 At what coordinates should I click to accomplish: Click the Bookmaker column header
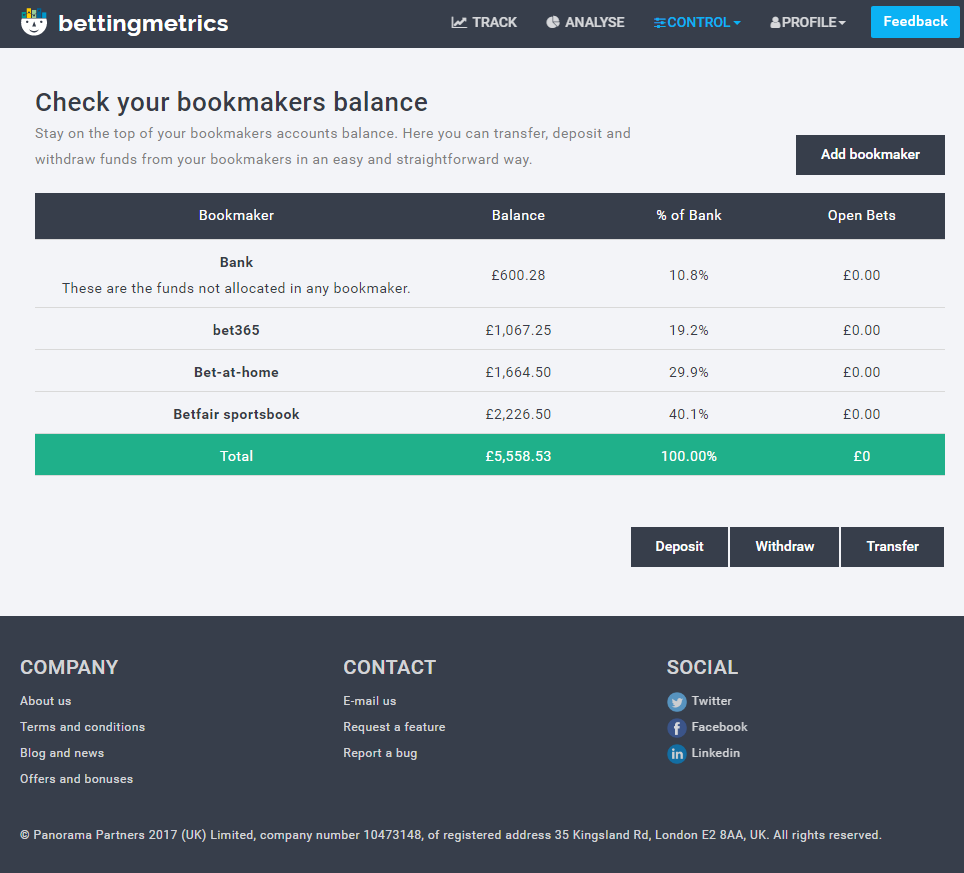tap(236, 215)
